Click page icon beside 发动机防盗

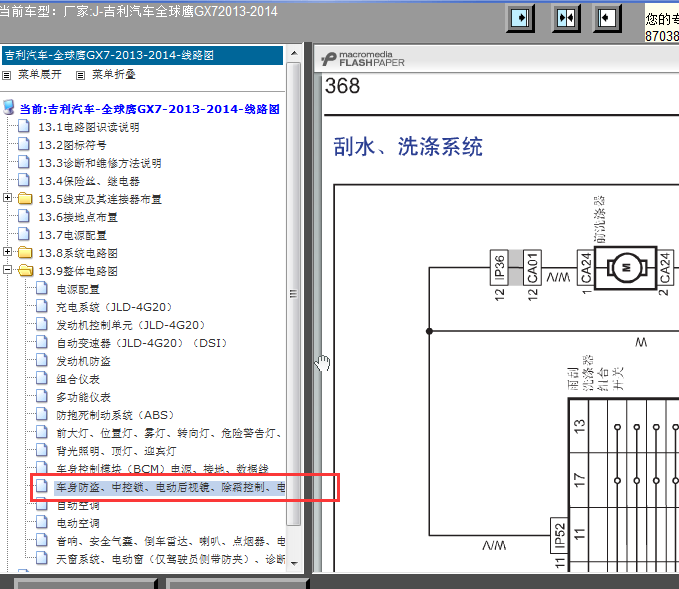point(42,360)
